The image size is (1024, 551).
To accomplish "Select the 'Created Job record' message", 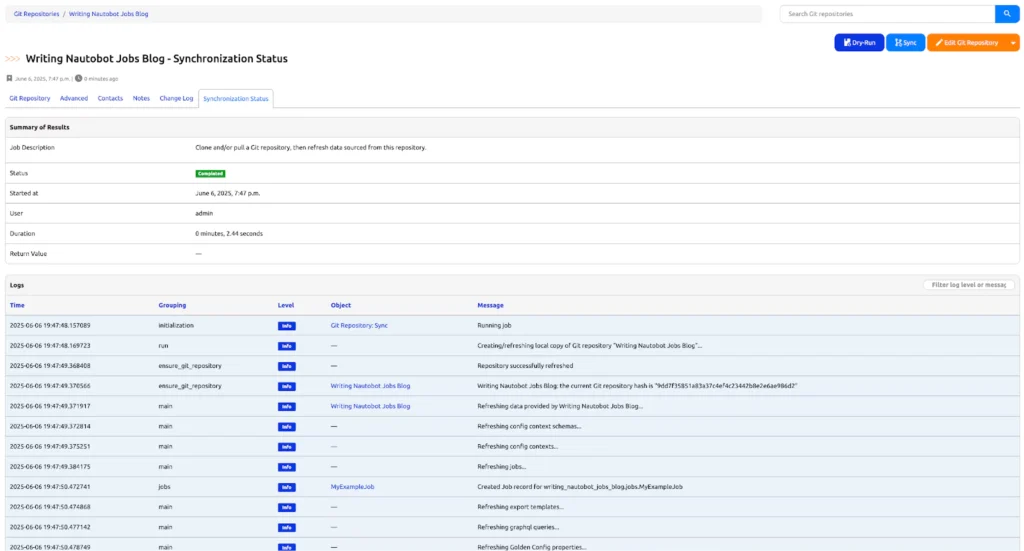I will pos(580,486).
